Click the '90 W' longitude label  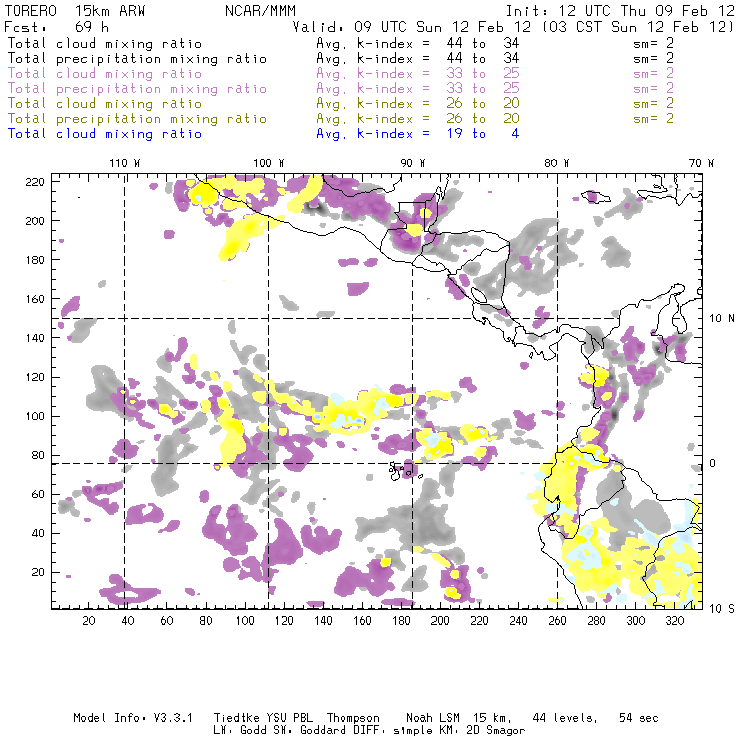[413, 163]
